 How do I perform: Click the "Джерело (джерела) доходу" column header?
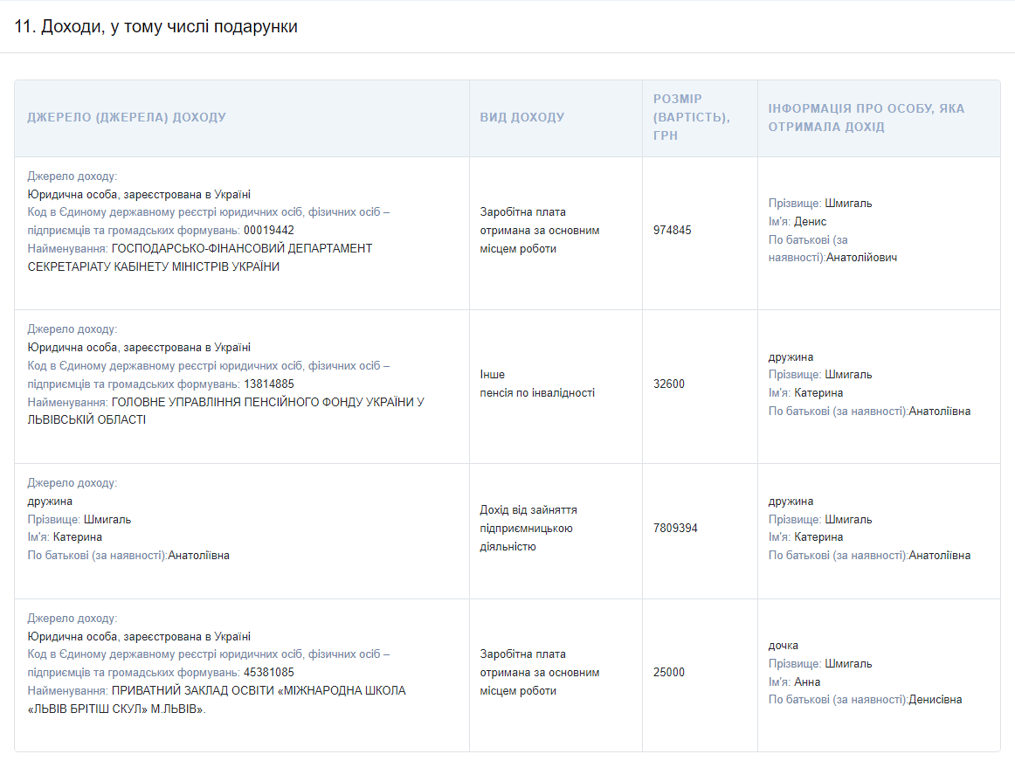click(x=127, y=117)
